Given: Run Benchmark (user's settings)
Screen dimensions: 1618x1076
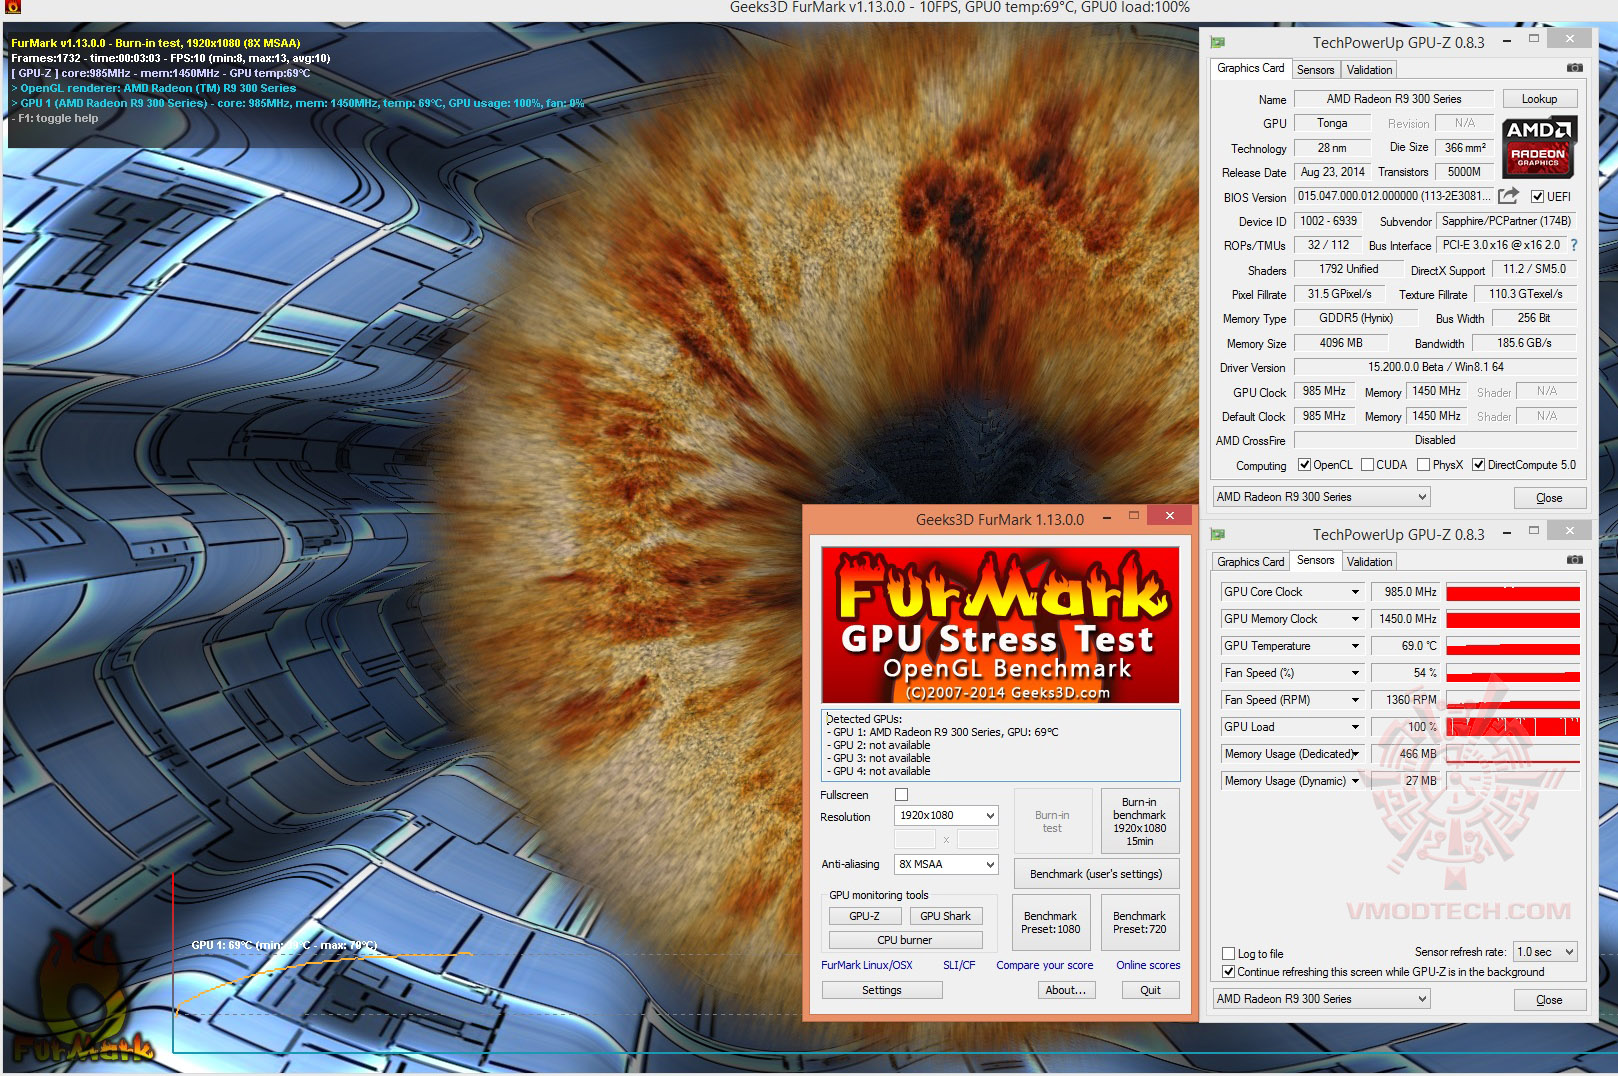Looking at the screenshot, I should (1096, 874).
